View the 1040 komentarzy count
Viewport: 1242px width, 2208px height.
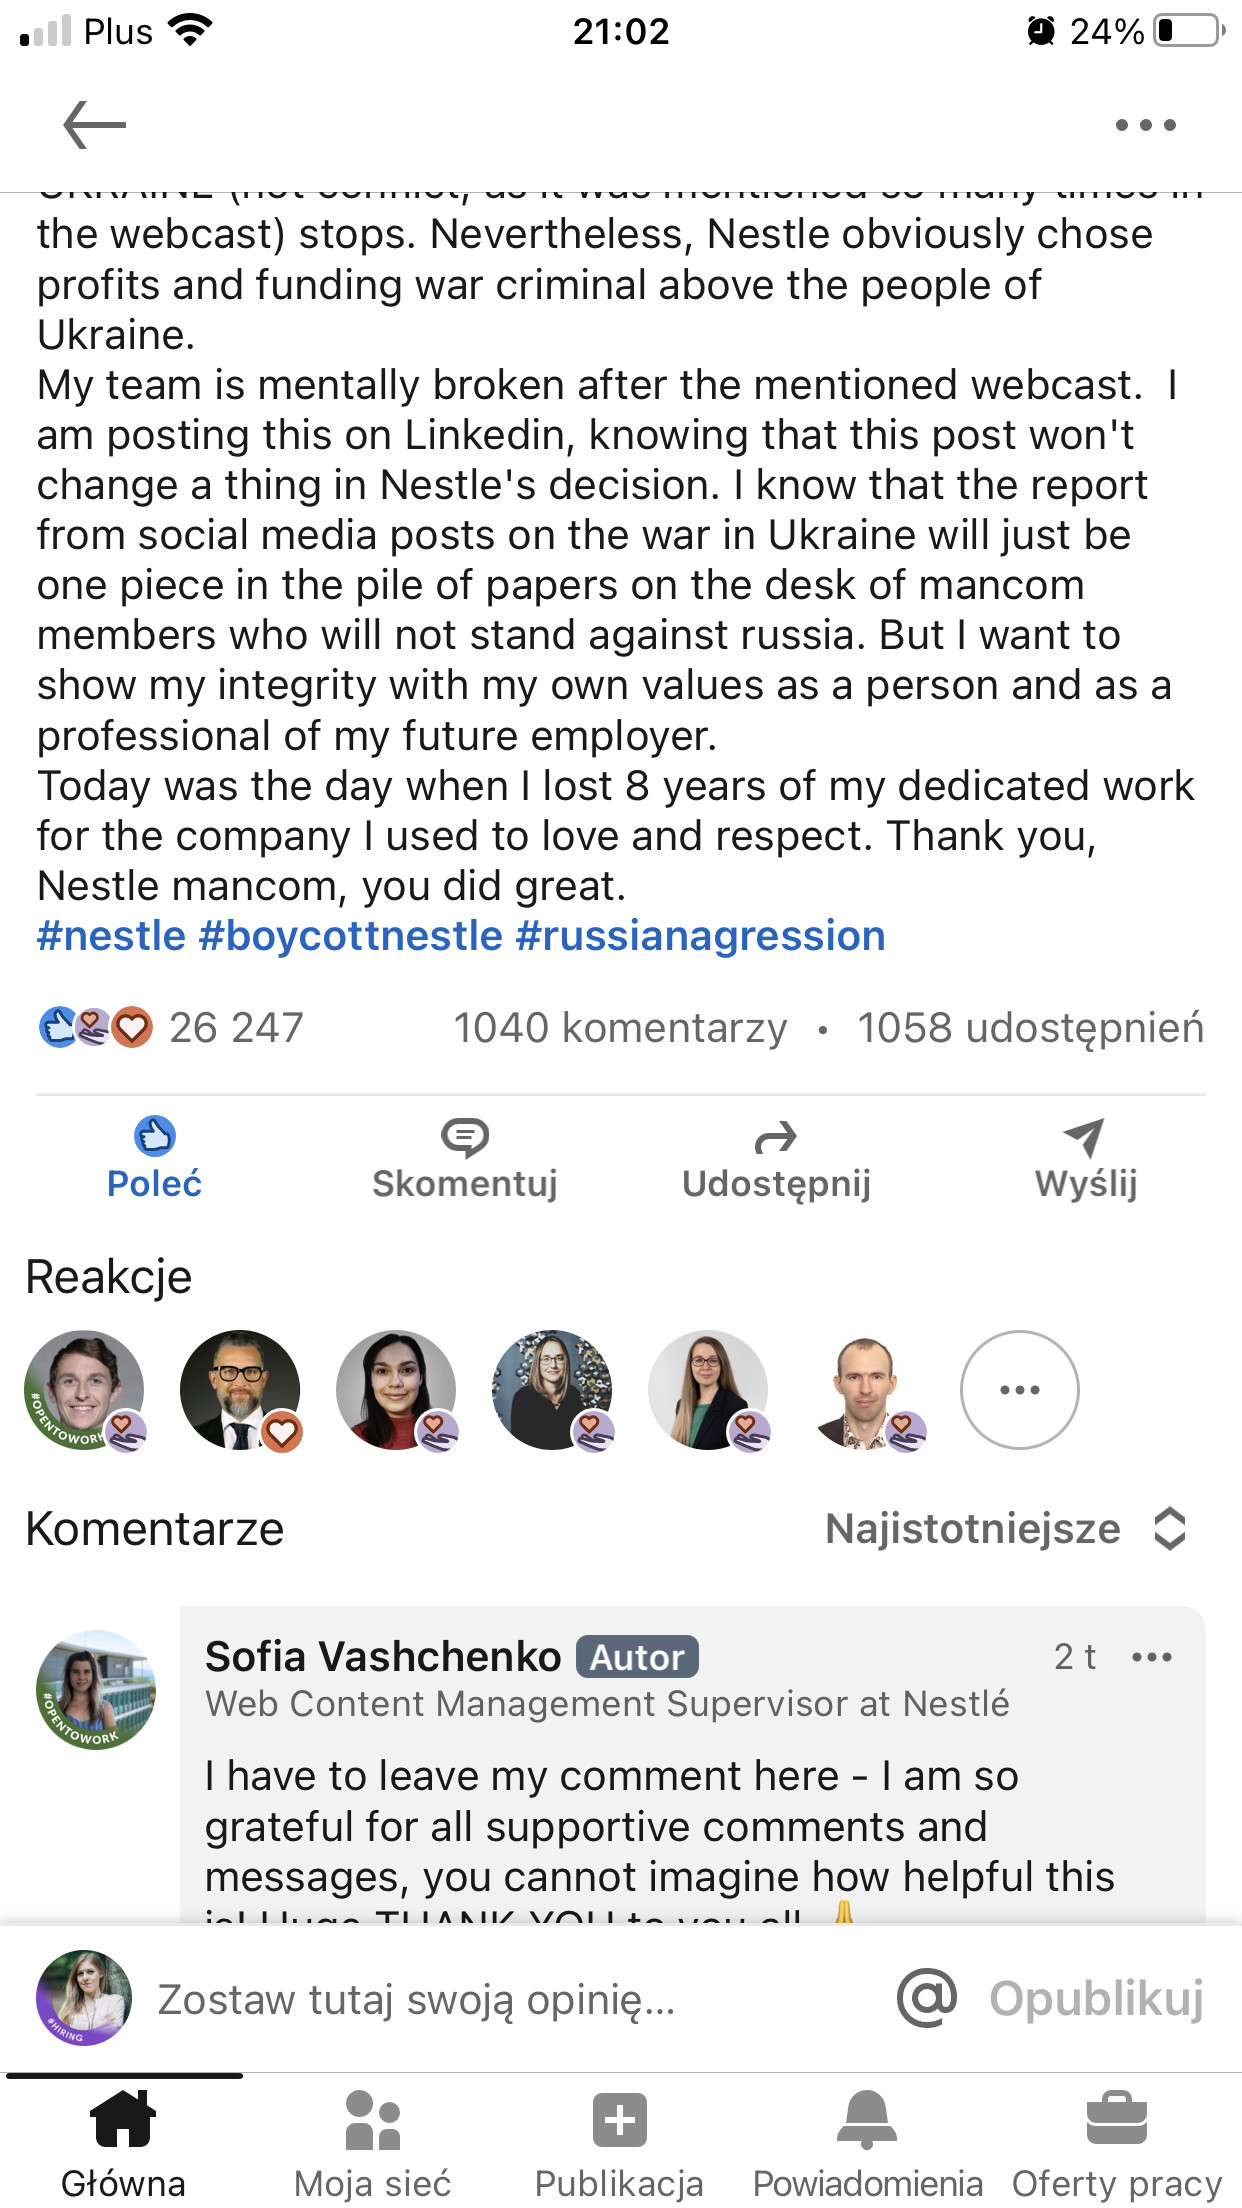[x=620, y=1028]
